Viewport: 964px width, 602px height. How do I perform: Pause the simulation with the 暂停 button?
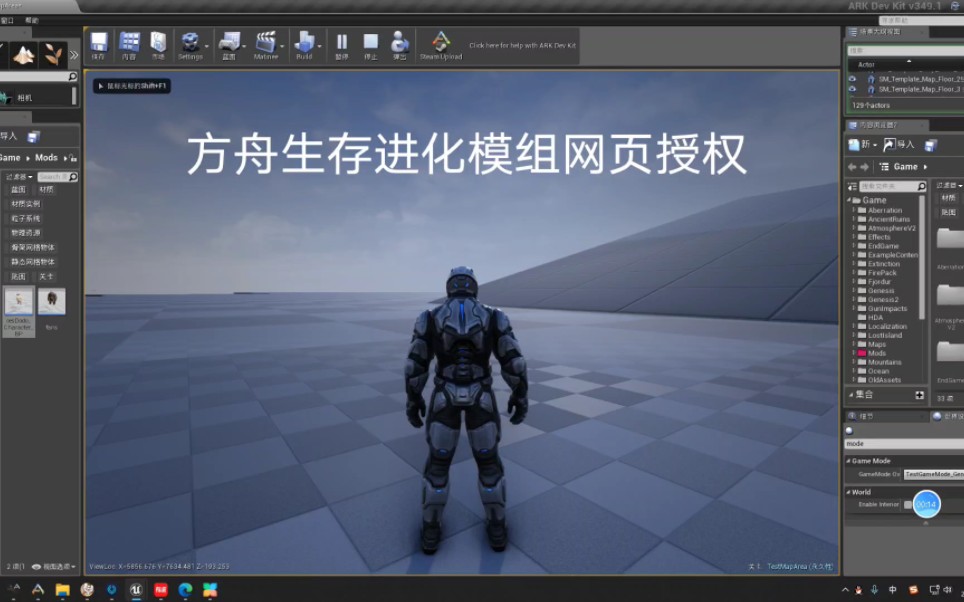[x=342, y=44]
